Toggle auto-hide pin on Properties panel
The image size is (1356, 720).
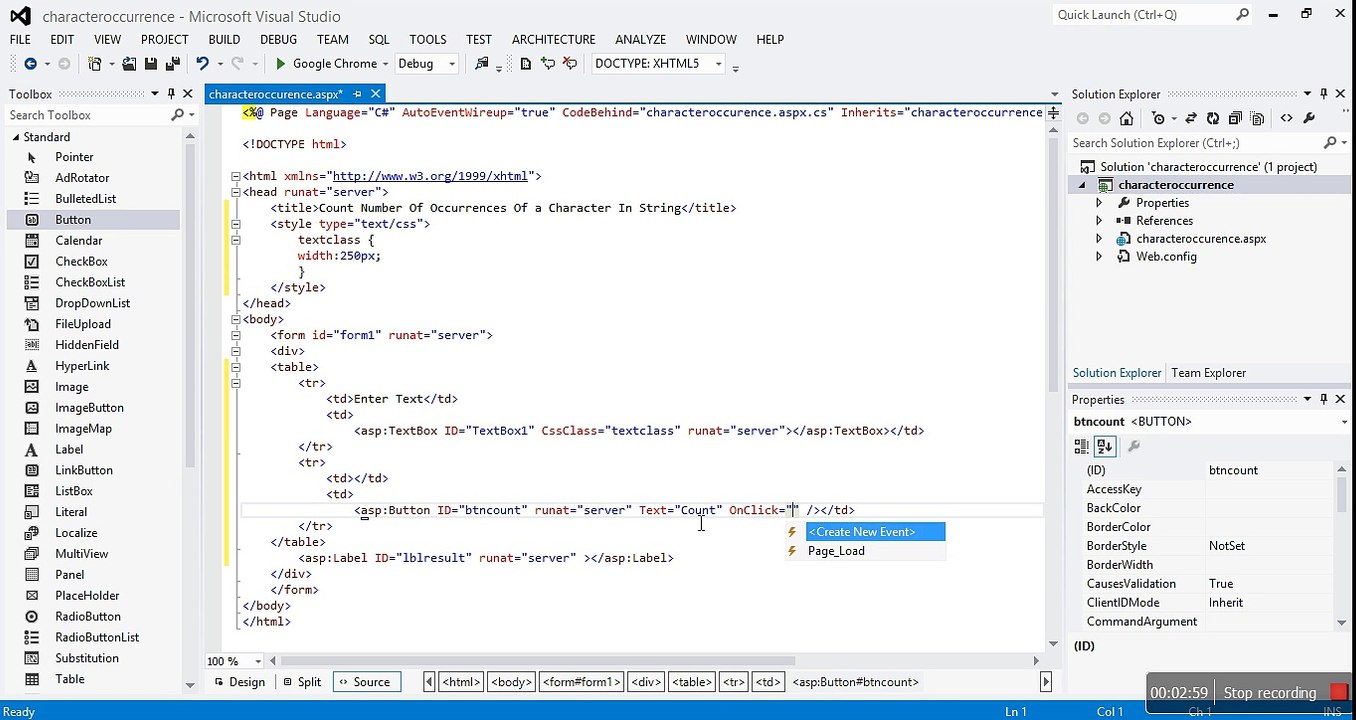(1323, 399)
